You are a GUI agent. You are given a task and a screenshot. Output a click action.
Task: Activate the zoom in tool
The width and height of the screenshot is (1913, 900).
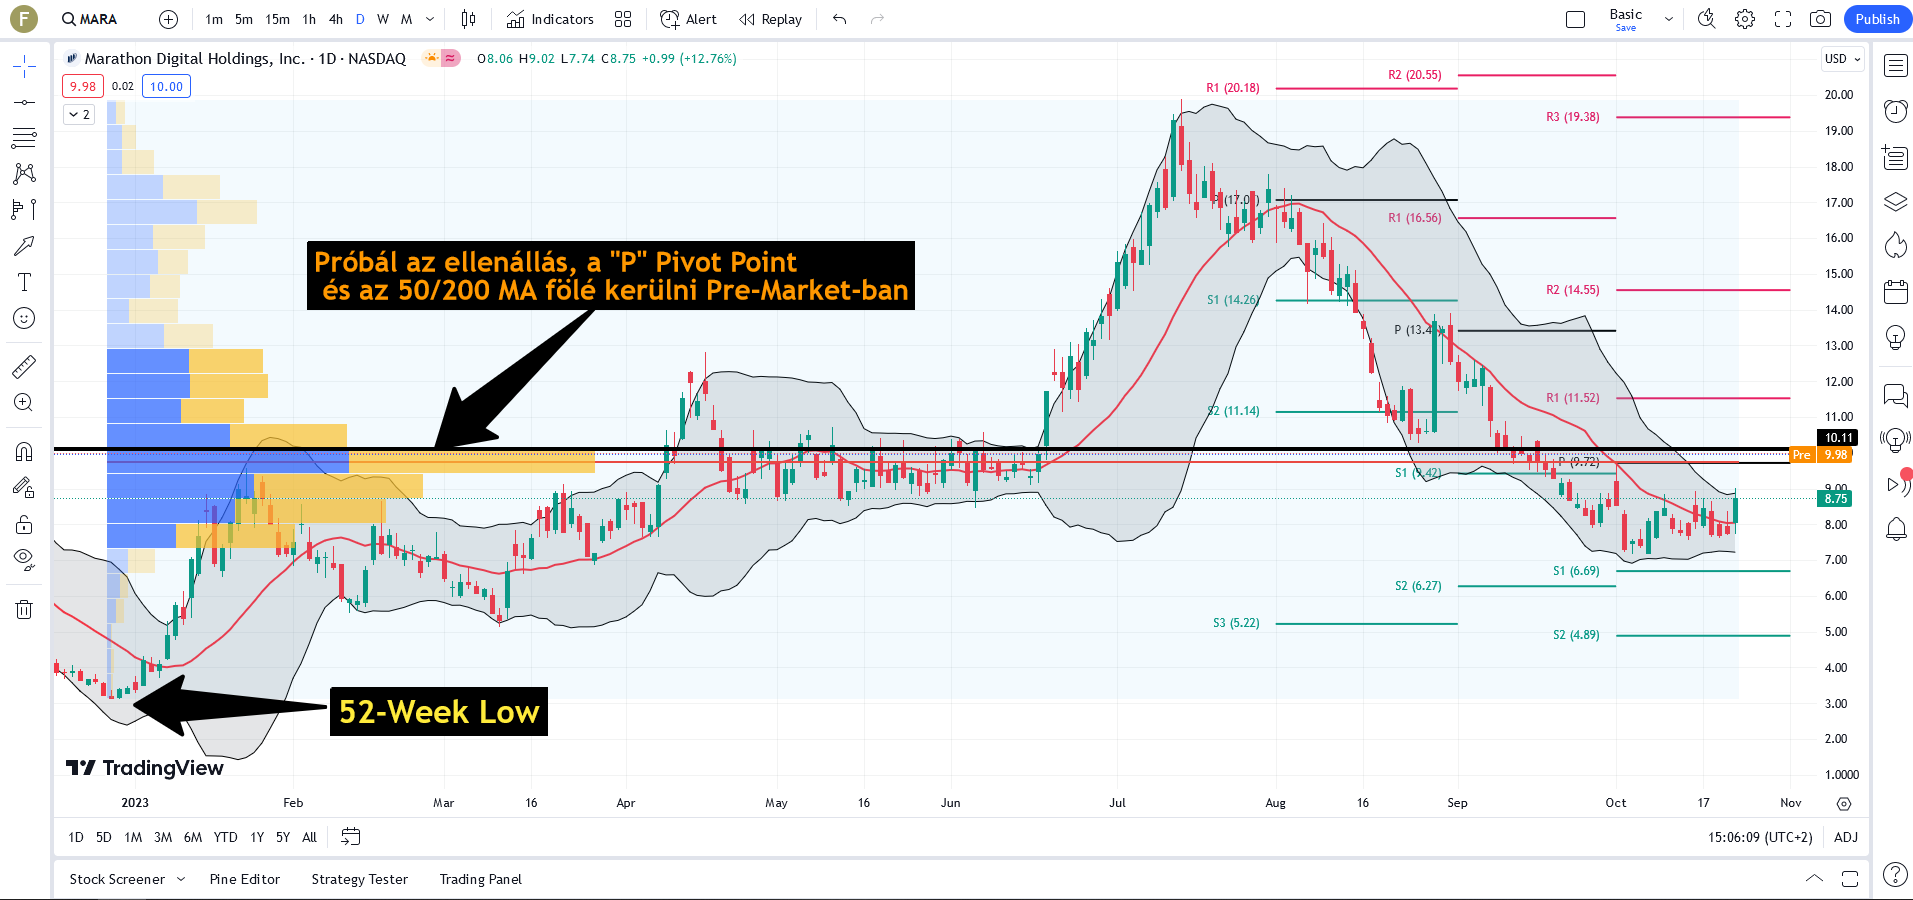24,403
